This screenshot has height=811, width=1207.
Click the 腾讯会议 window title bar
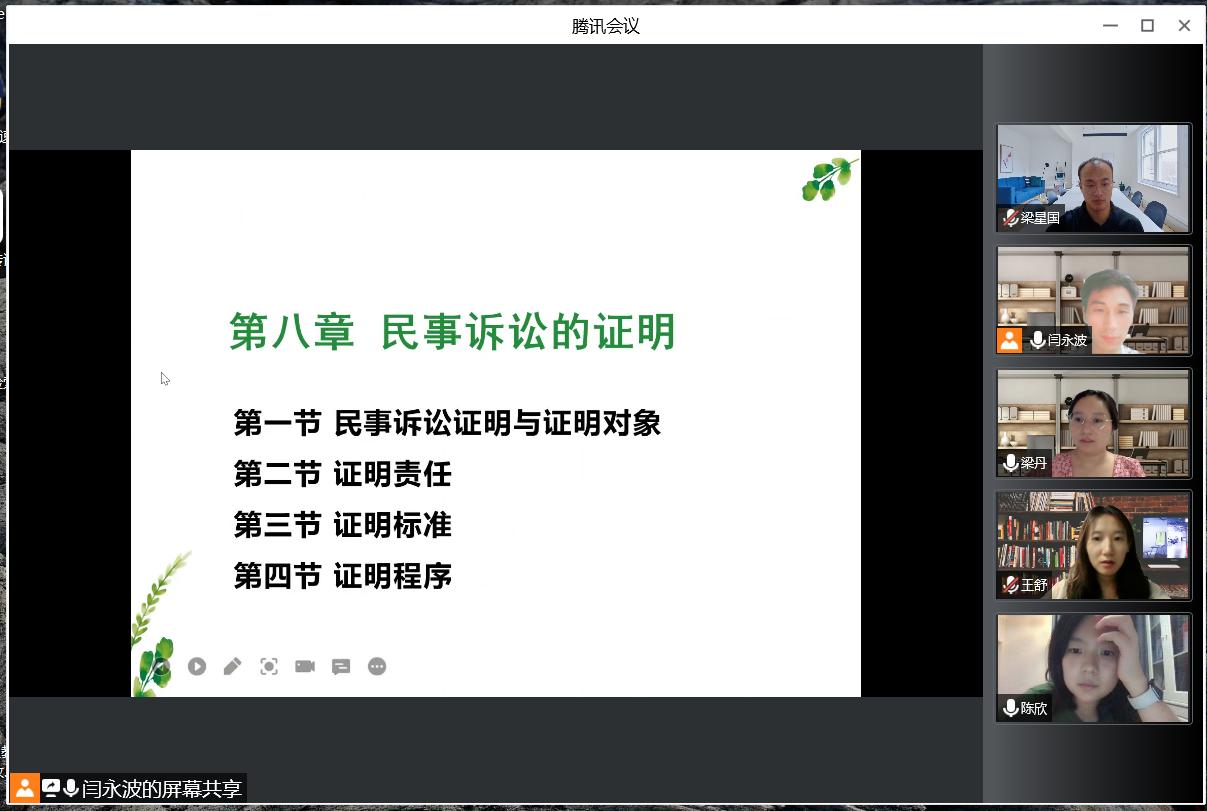(x=605, y=26)
